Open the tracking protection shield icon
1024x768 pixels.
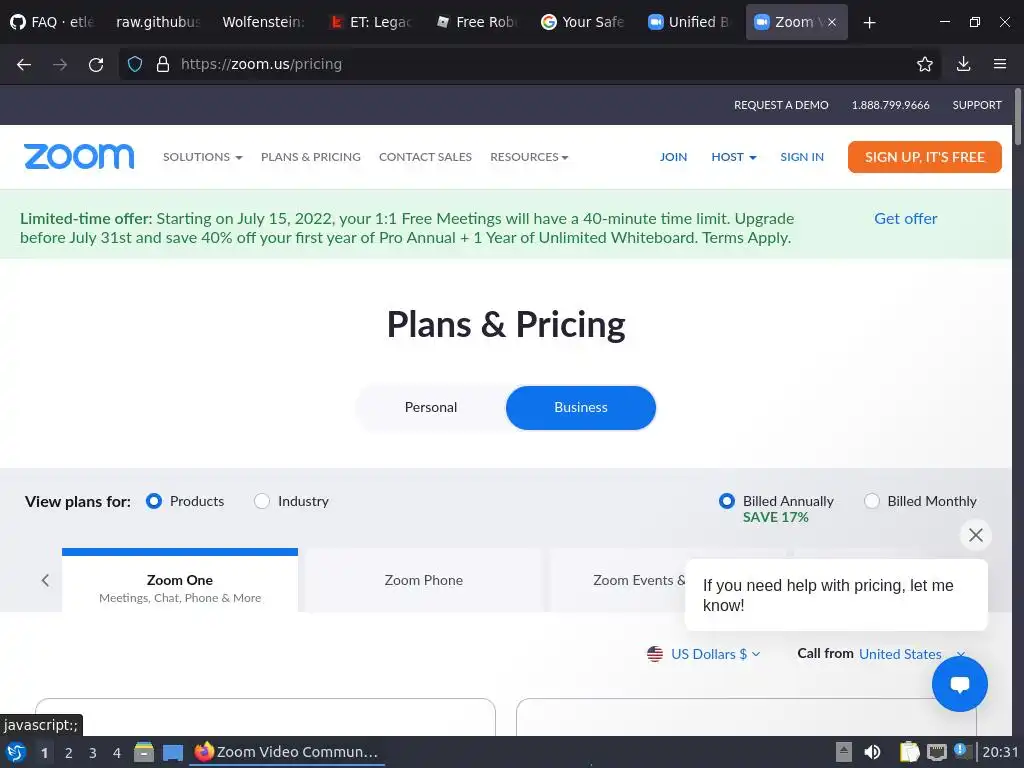click(135, 64)
